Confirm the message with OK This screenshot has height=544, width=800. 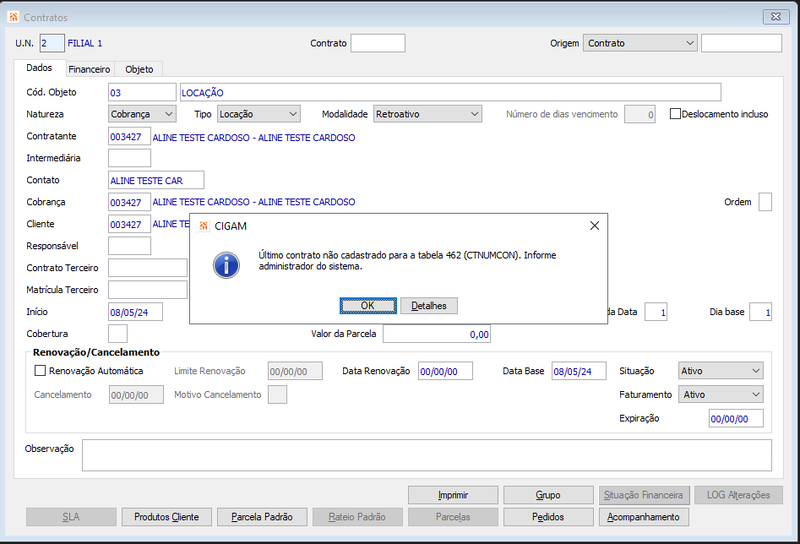(368, 306)
